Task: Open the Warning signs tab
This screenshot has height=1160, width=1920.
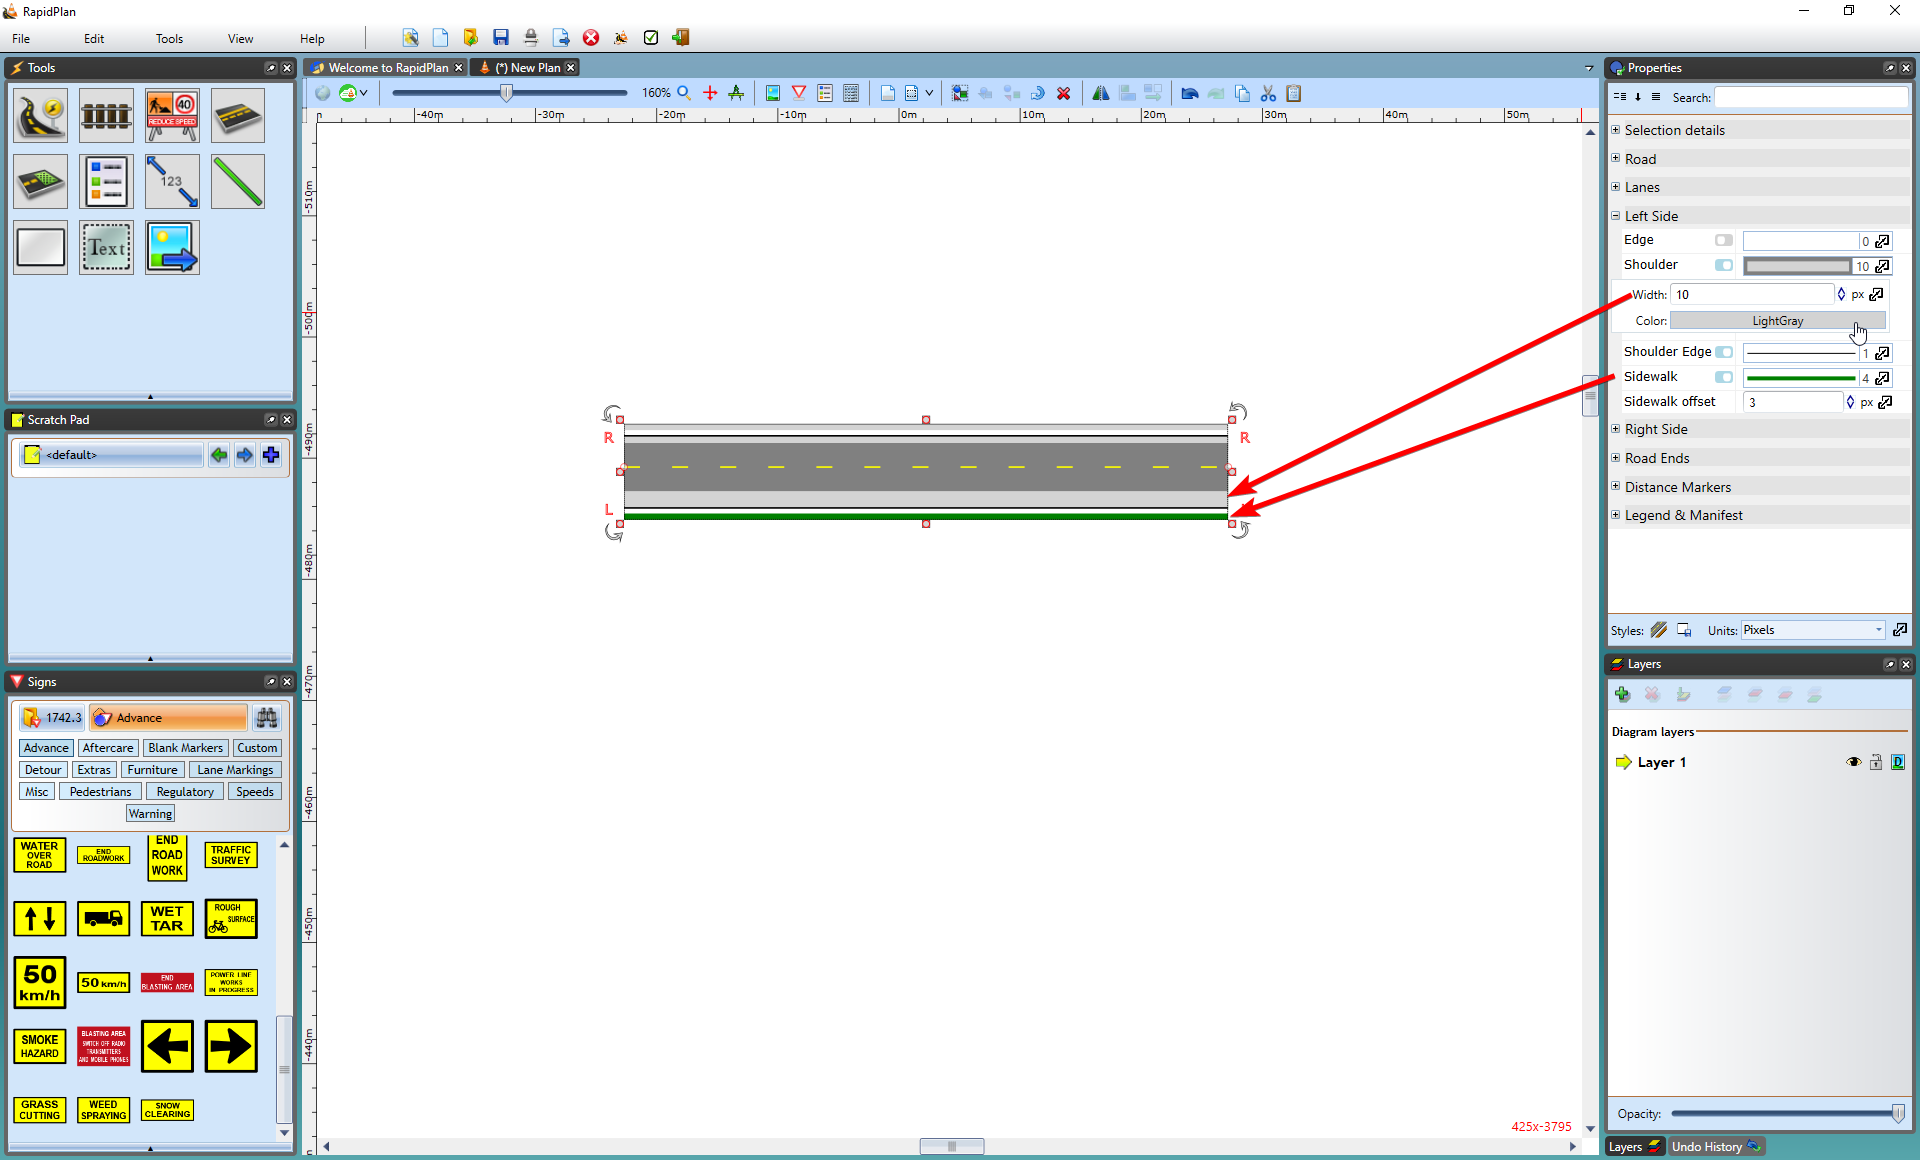Action: click(149, 813)
